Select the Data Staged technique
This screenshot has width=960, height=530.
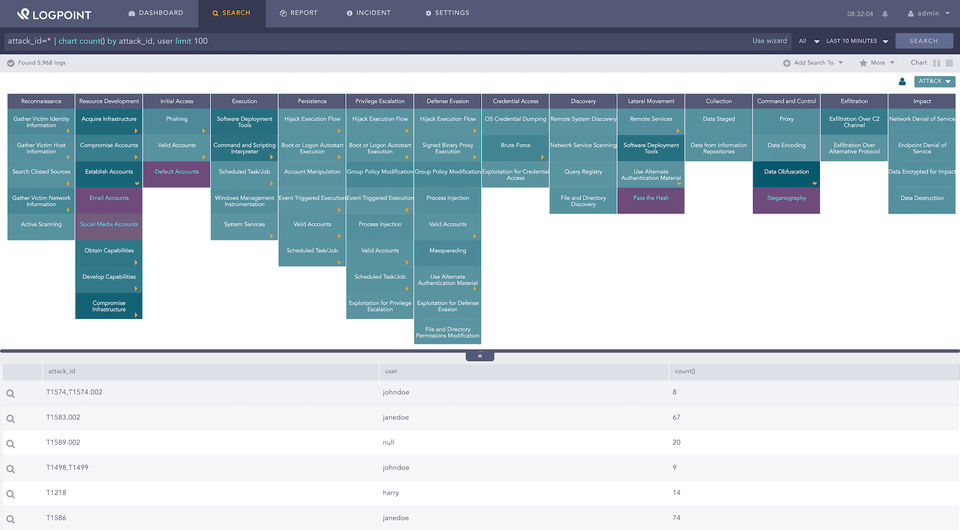click(719, 122)
